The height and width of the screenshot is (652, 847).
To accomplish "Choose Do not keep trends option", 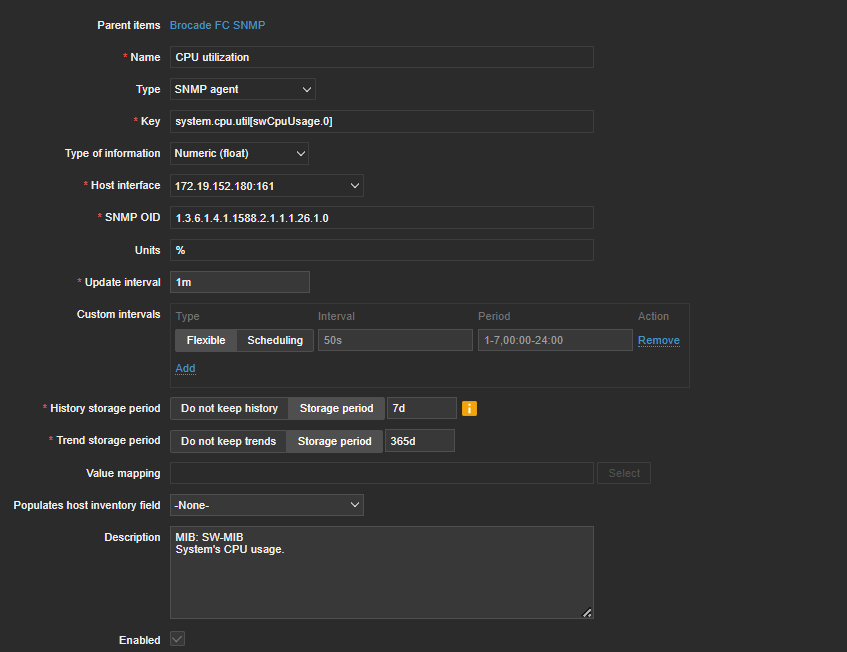I will click(228, 441).
